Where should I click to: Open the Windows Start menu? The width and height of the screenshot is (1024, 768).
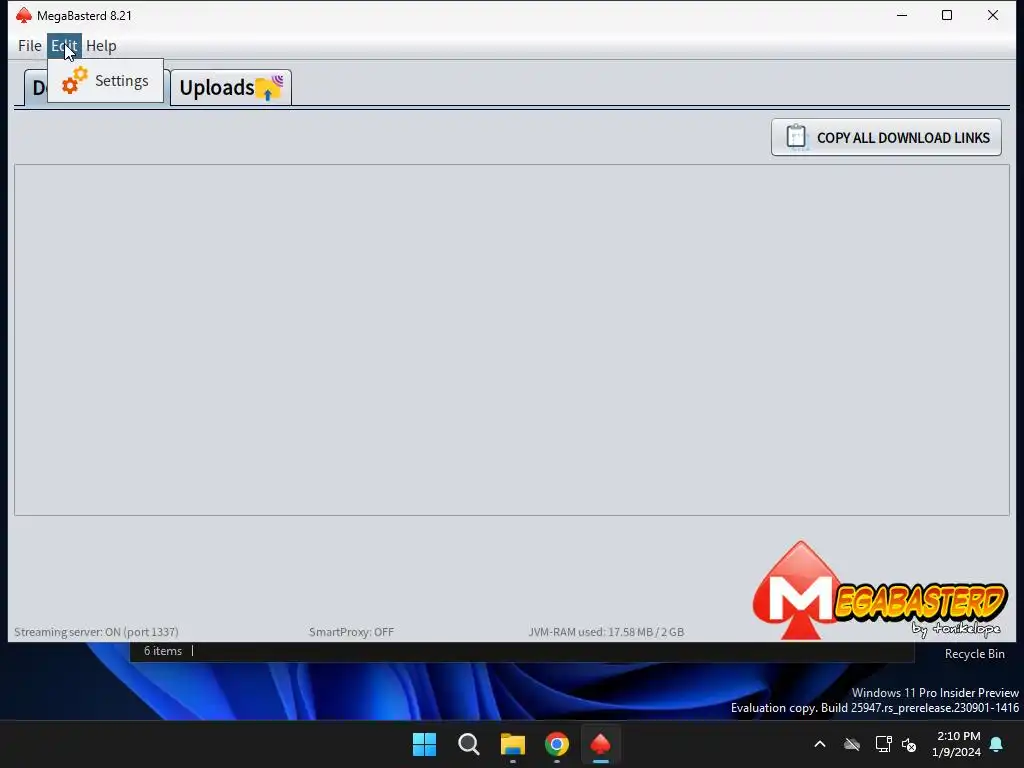(424, 744)
